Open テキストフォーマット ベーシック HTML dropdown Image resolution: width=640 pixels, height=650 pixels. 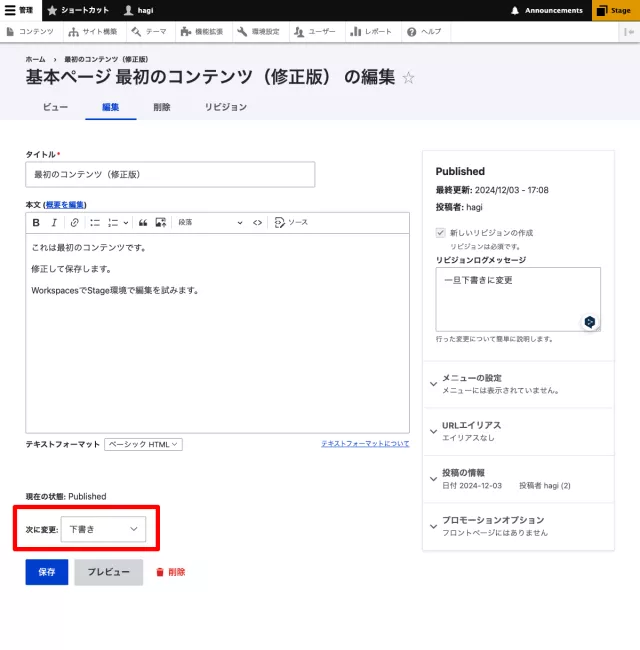[143, 444]
